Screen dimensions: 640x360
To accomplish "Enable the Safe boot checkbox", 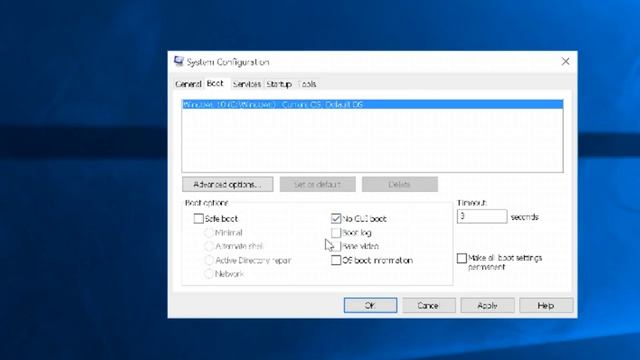I will [x=198, y=219].
